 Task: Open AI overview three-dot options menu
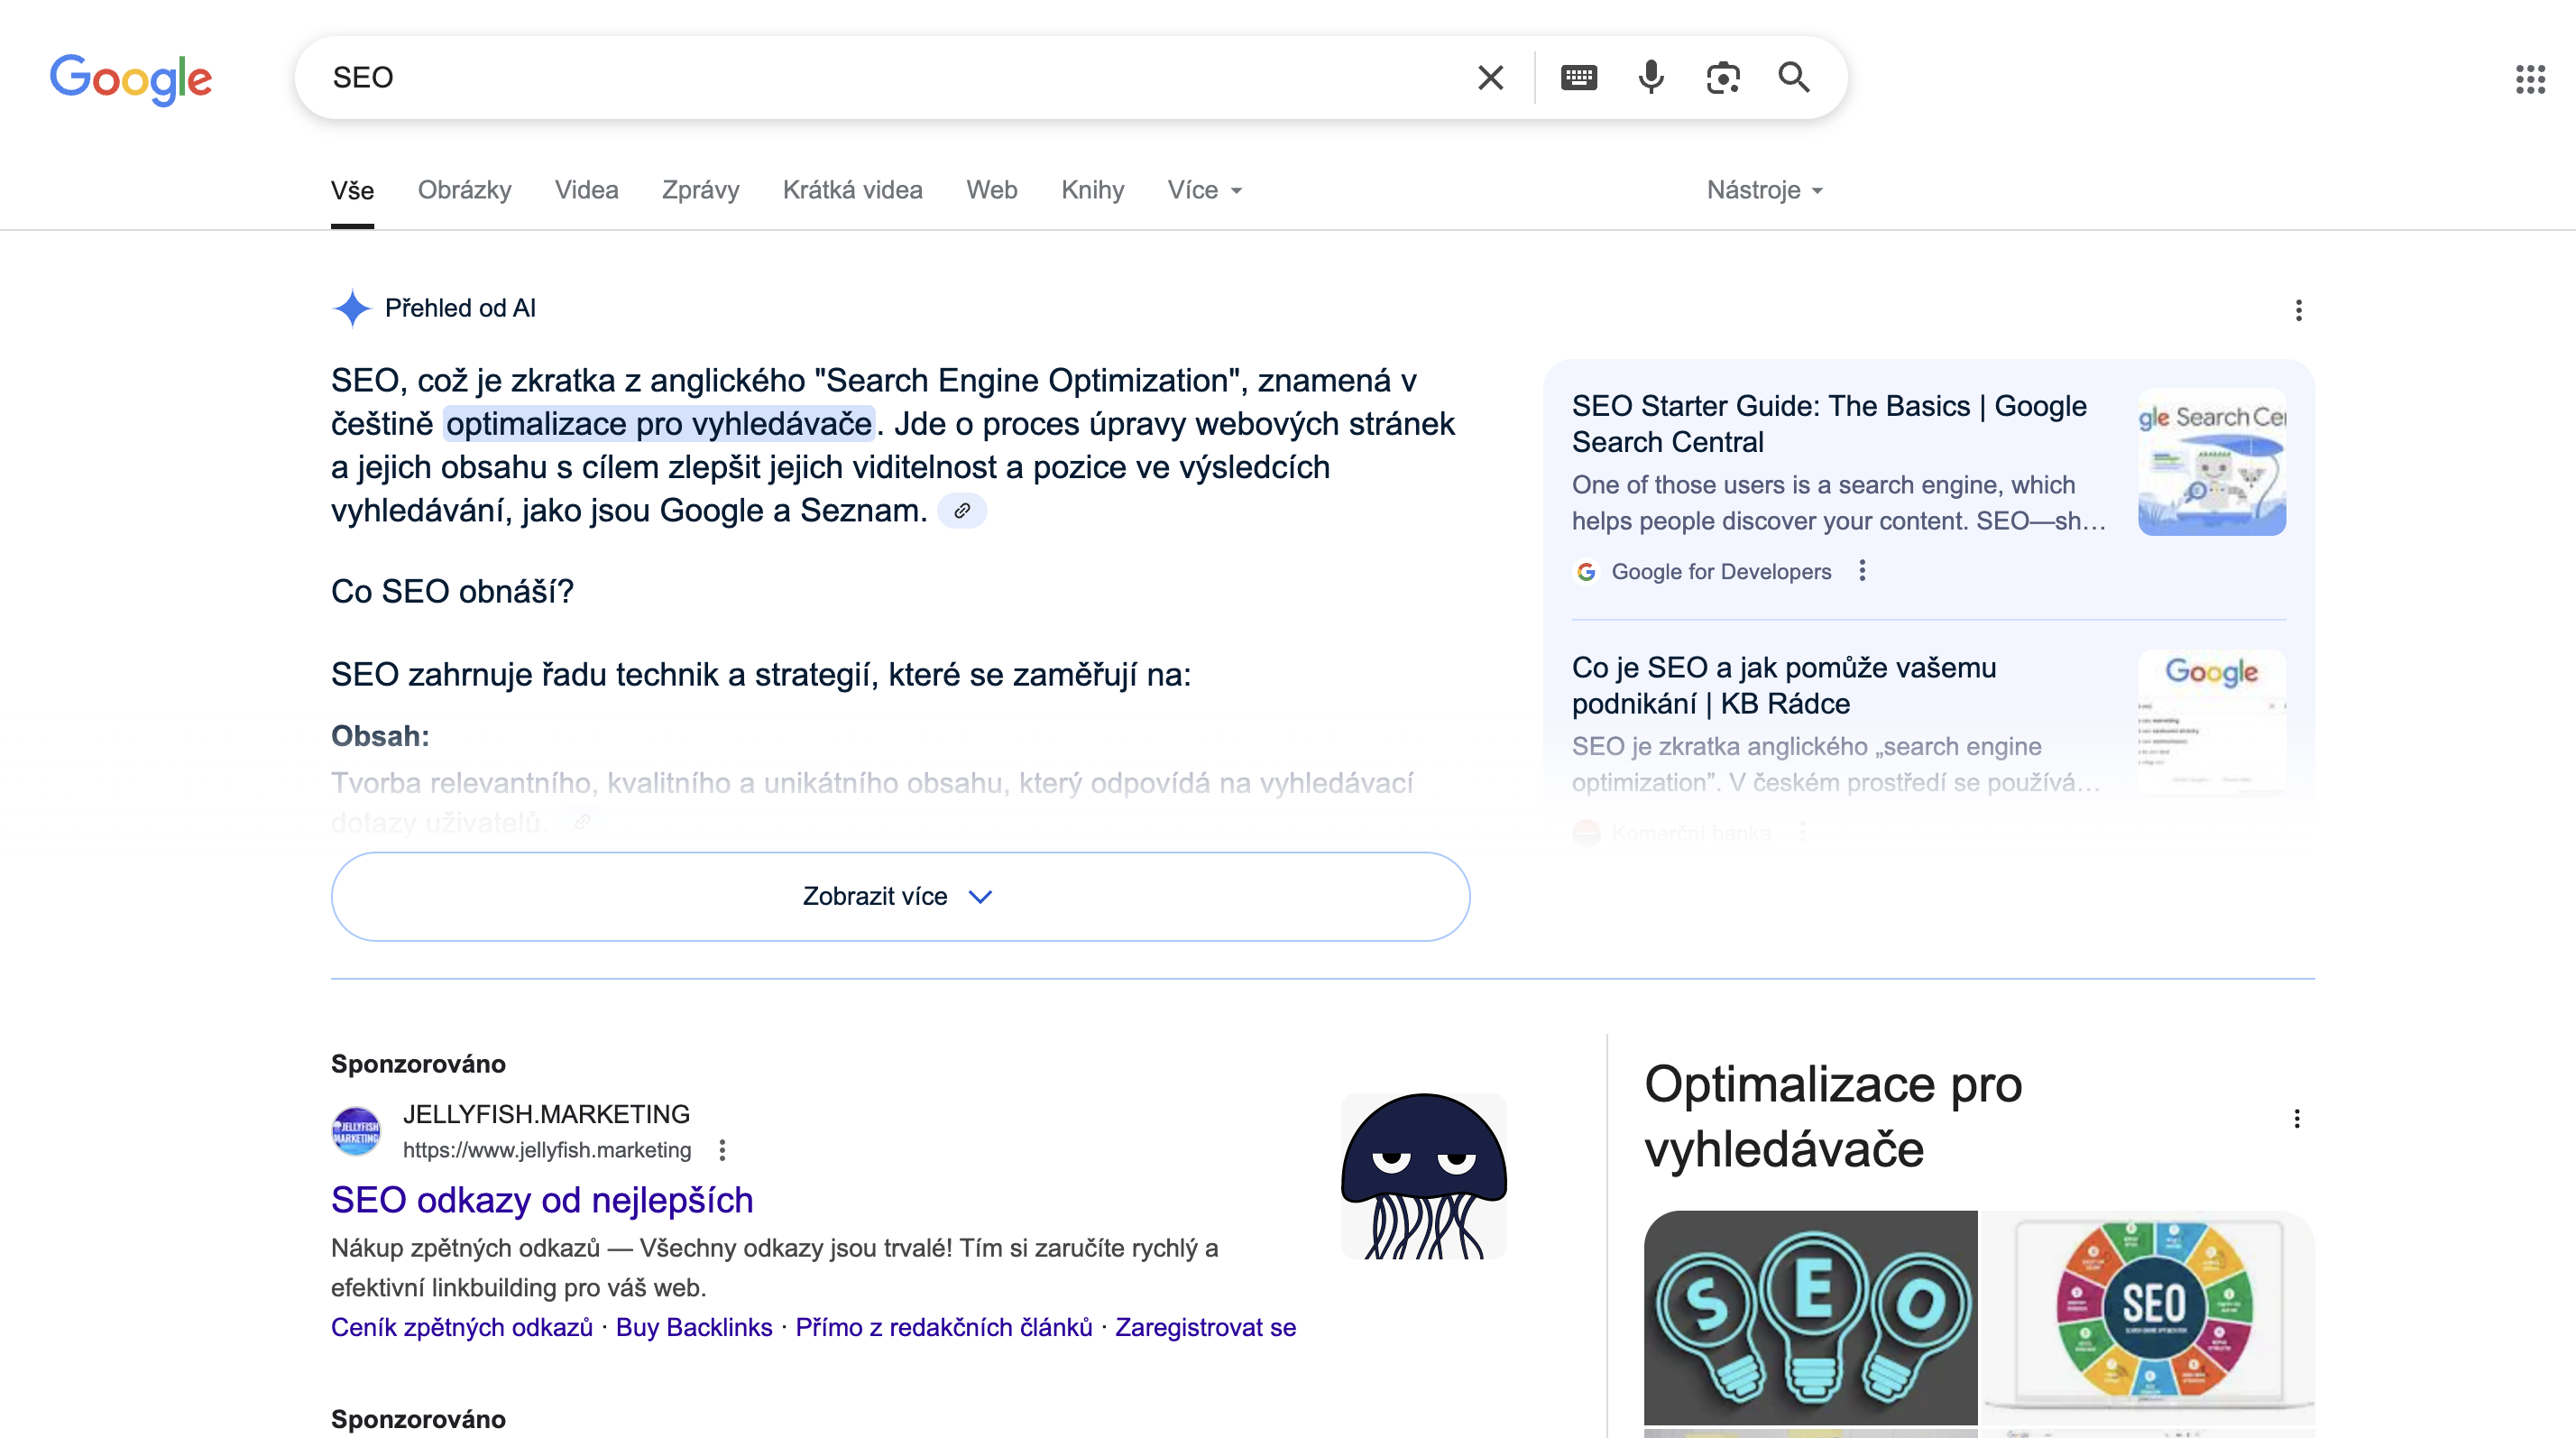coord(2298,310)
